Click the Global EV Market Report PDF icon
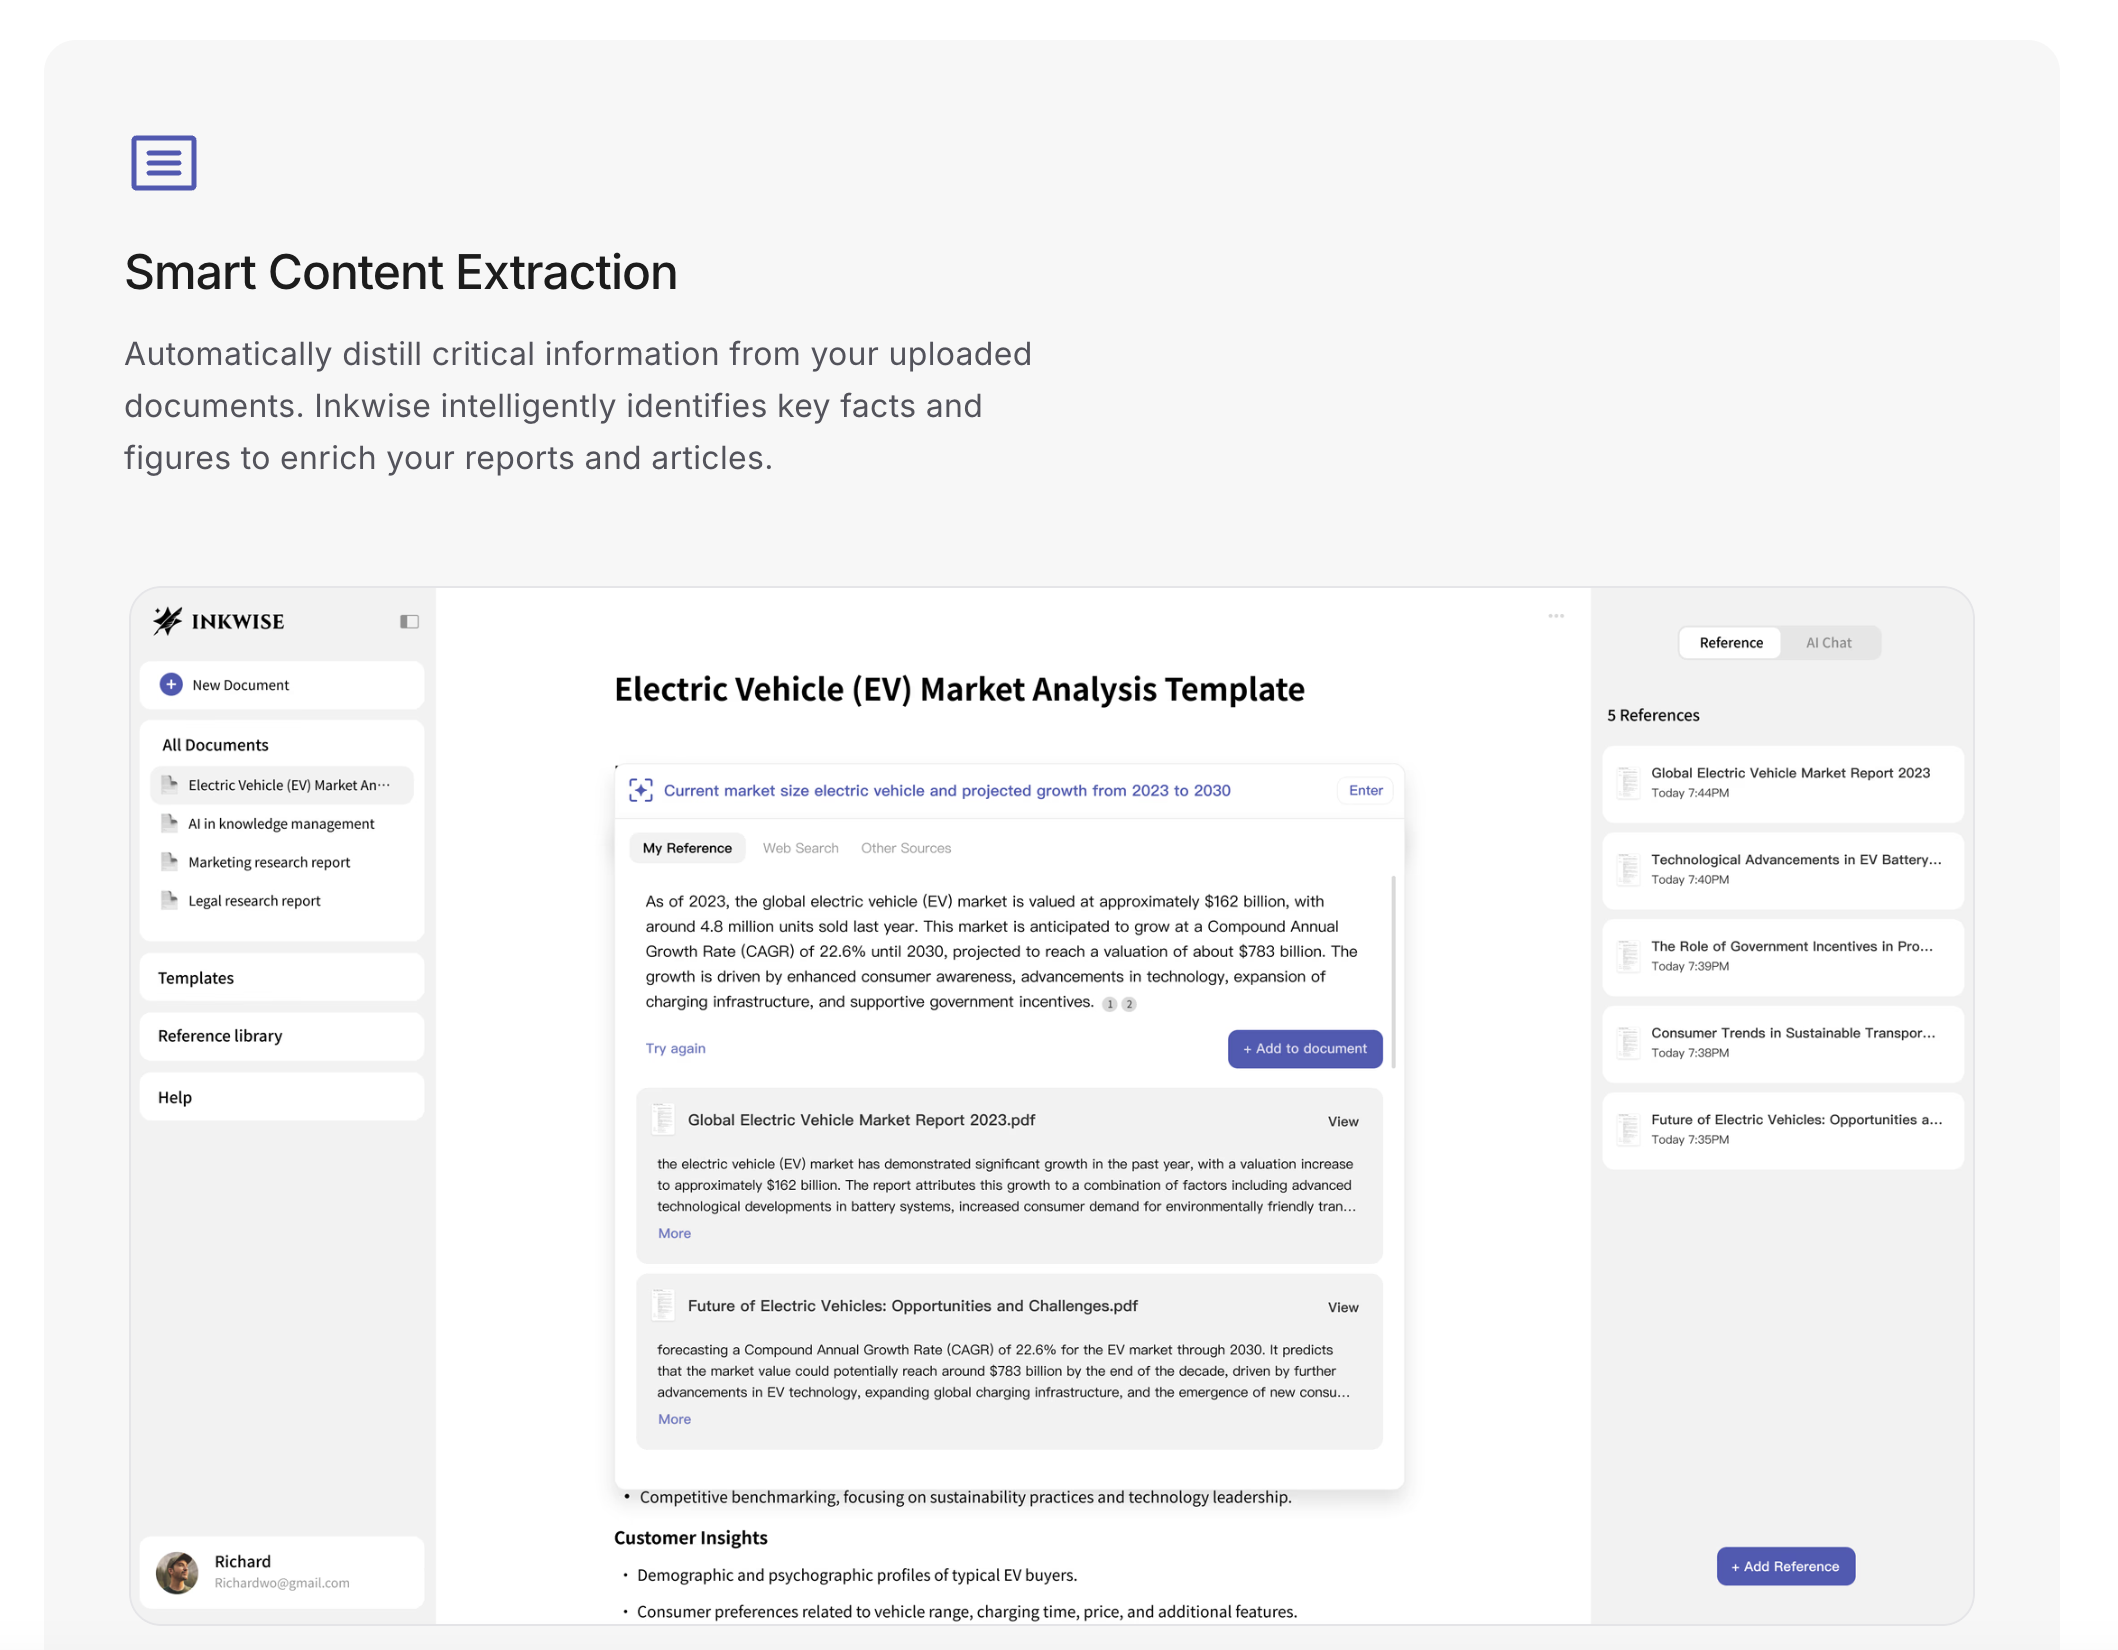Screen dimensions: 2118x1650 point(663,1119)
